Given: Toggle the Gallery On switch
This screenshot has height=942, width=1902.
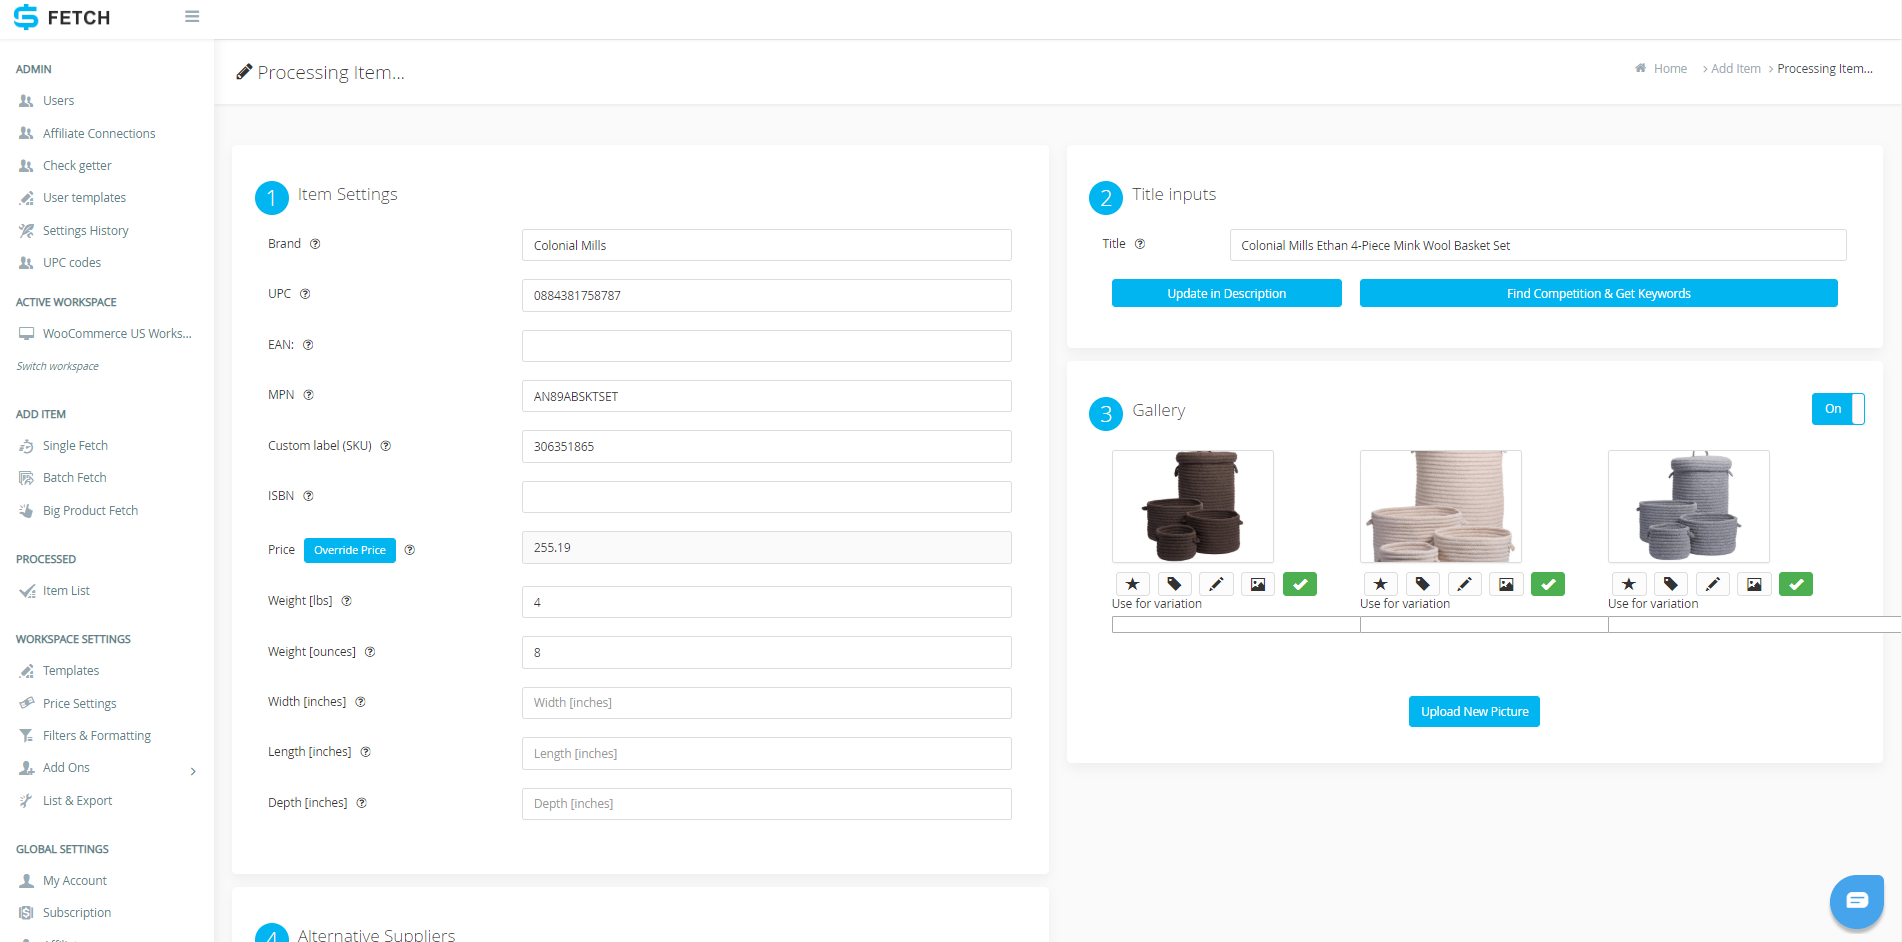Looking at the screenshot, I should (x=1838, y=409).
